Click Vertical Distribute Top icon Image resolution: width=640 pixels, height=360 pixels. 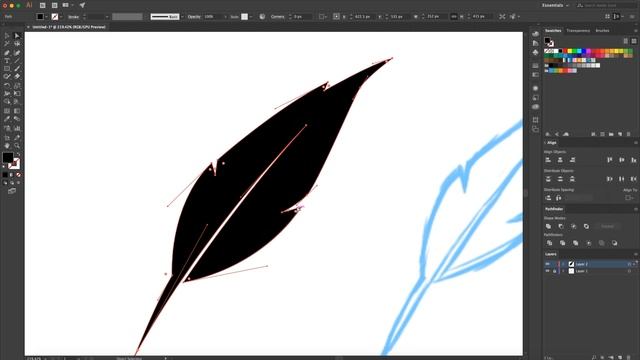pos(548,179)
